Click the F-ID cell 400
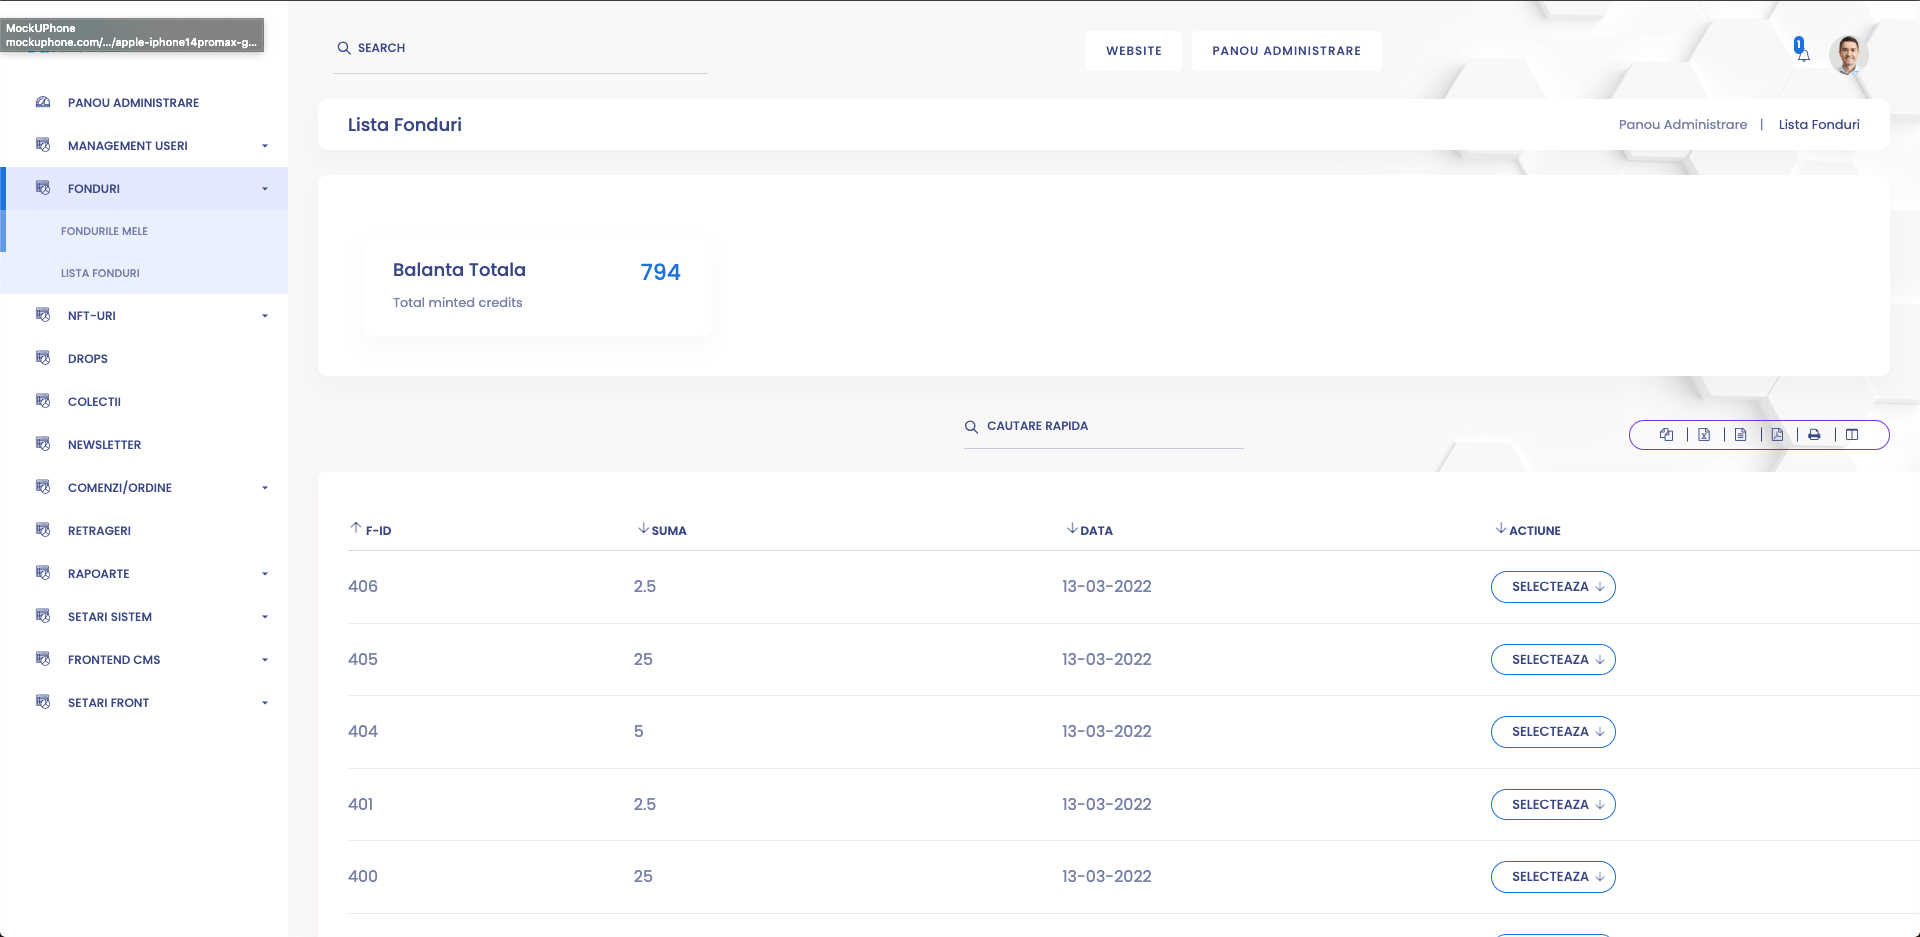1920x937 pixels. pyautogui.click(x=363, y=877)
